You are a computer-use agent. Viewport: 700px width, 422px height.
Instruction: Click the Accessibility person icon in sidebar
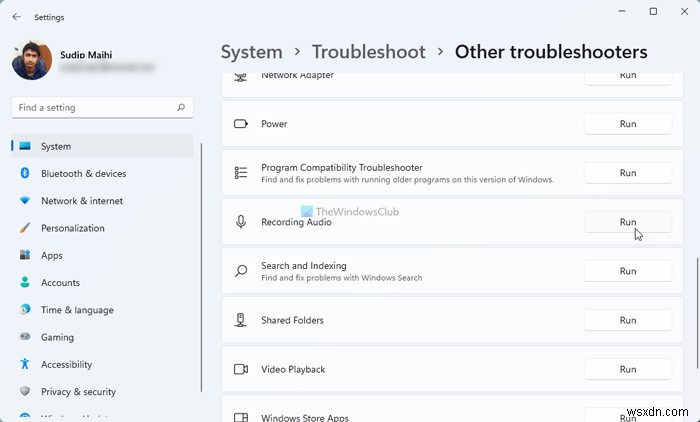(25, 365)
